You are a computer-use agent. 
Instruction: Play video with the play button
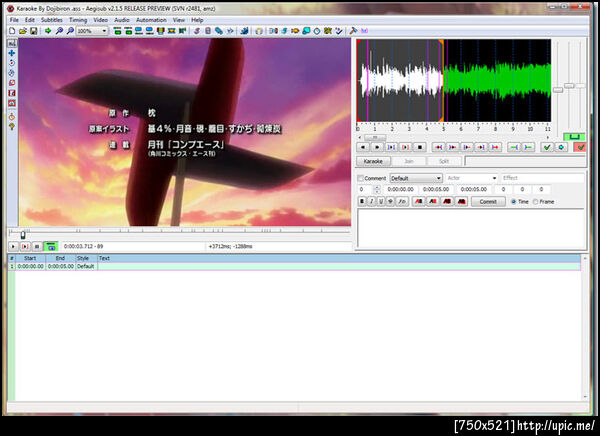click(x=13, y=247)
